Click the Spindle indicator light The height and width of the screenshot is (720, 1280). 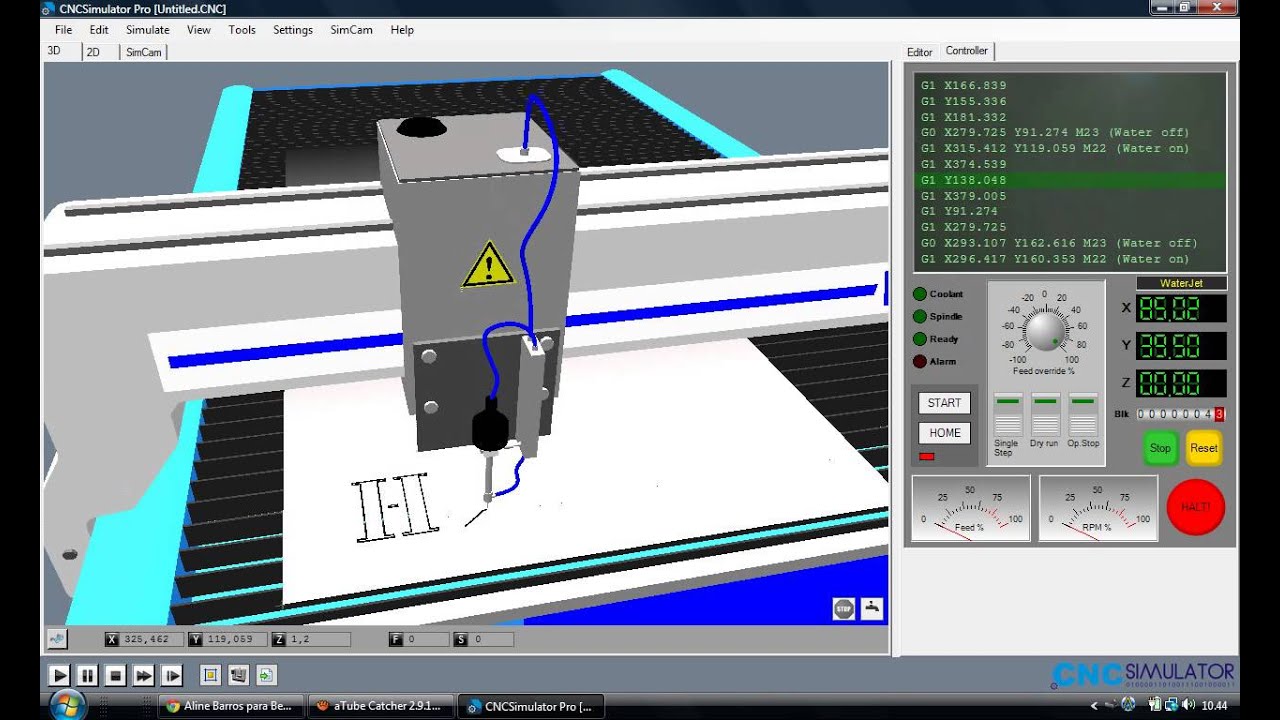920,316
